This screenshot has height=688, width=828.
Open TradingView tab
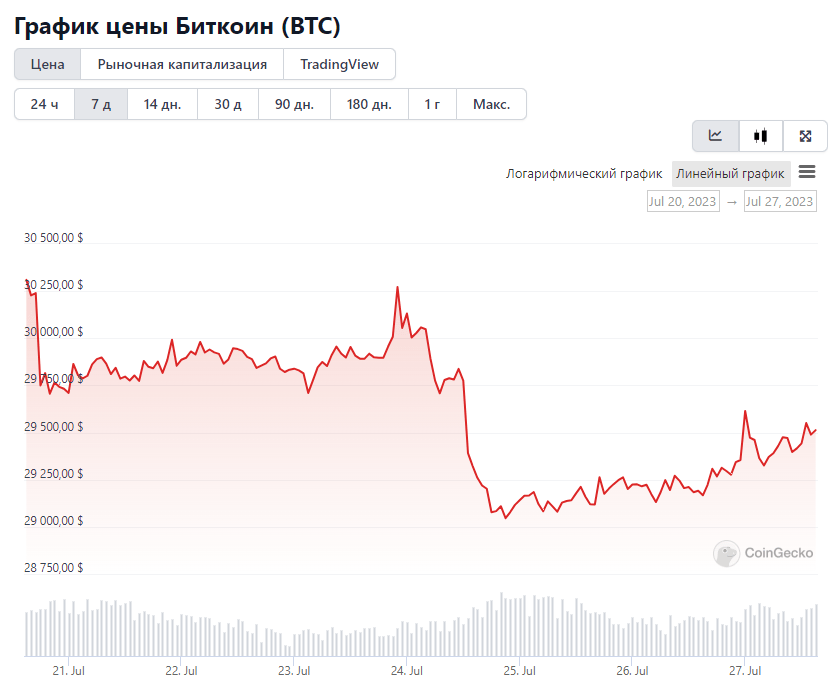click(340, 64)
